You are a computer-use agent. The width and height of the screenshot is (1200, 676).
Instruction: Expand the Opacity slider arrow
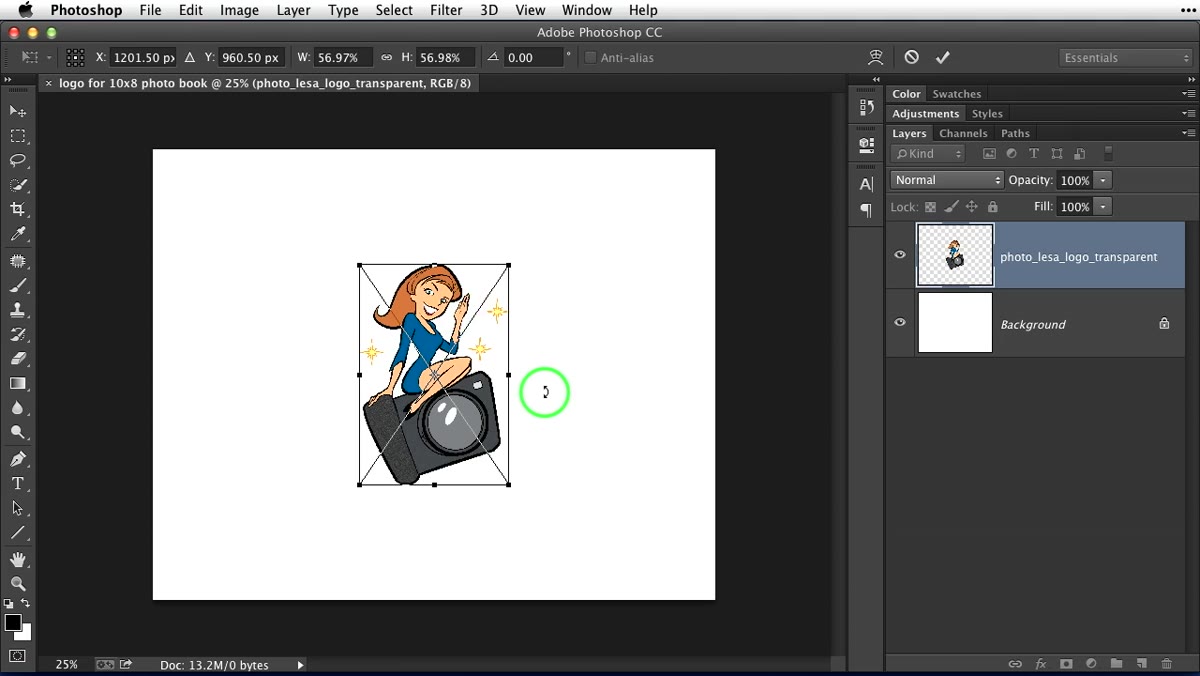point(1103,180)
